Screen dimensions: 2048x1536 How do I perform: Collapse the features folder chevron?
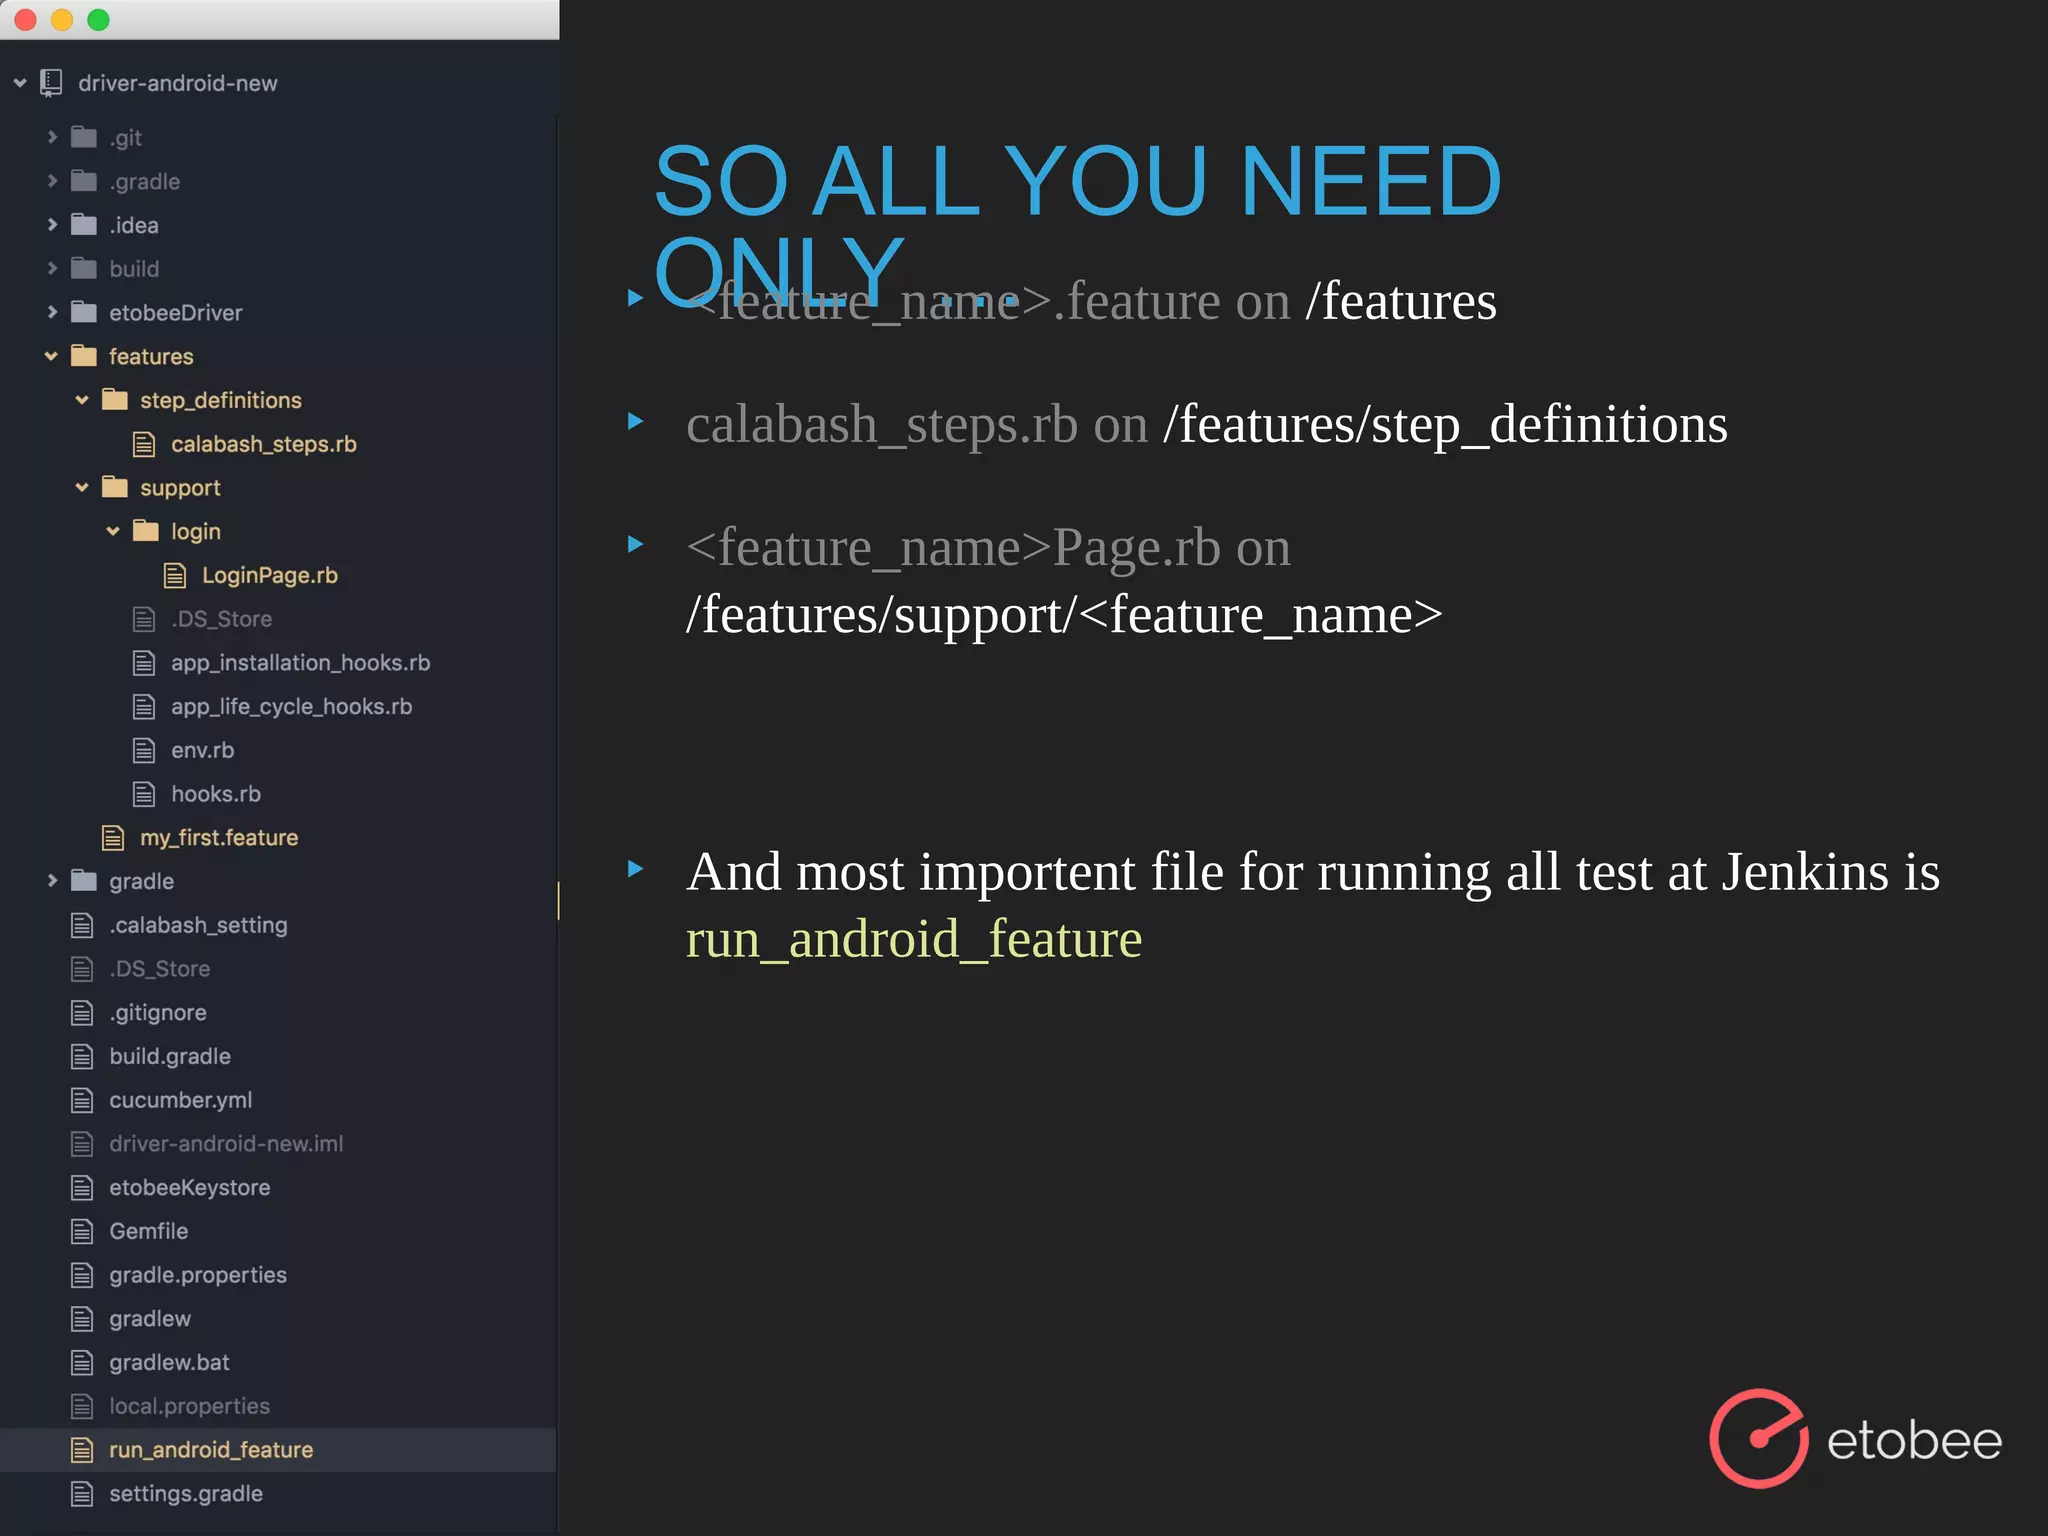coord(51,356)
